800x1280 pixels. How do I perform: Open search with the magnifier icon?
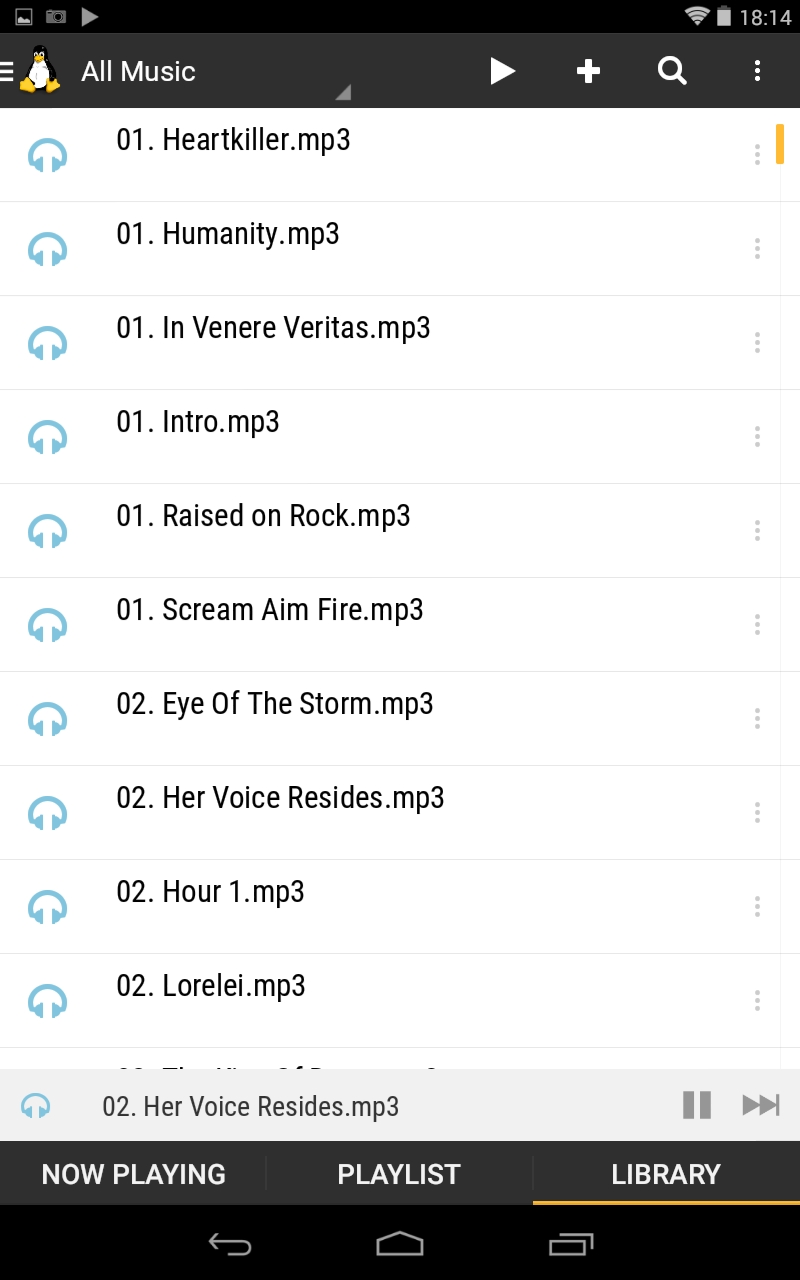(672, 71)
